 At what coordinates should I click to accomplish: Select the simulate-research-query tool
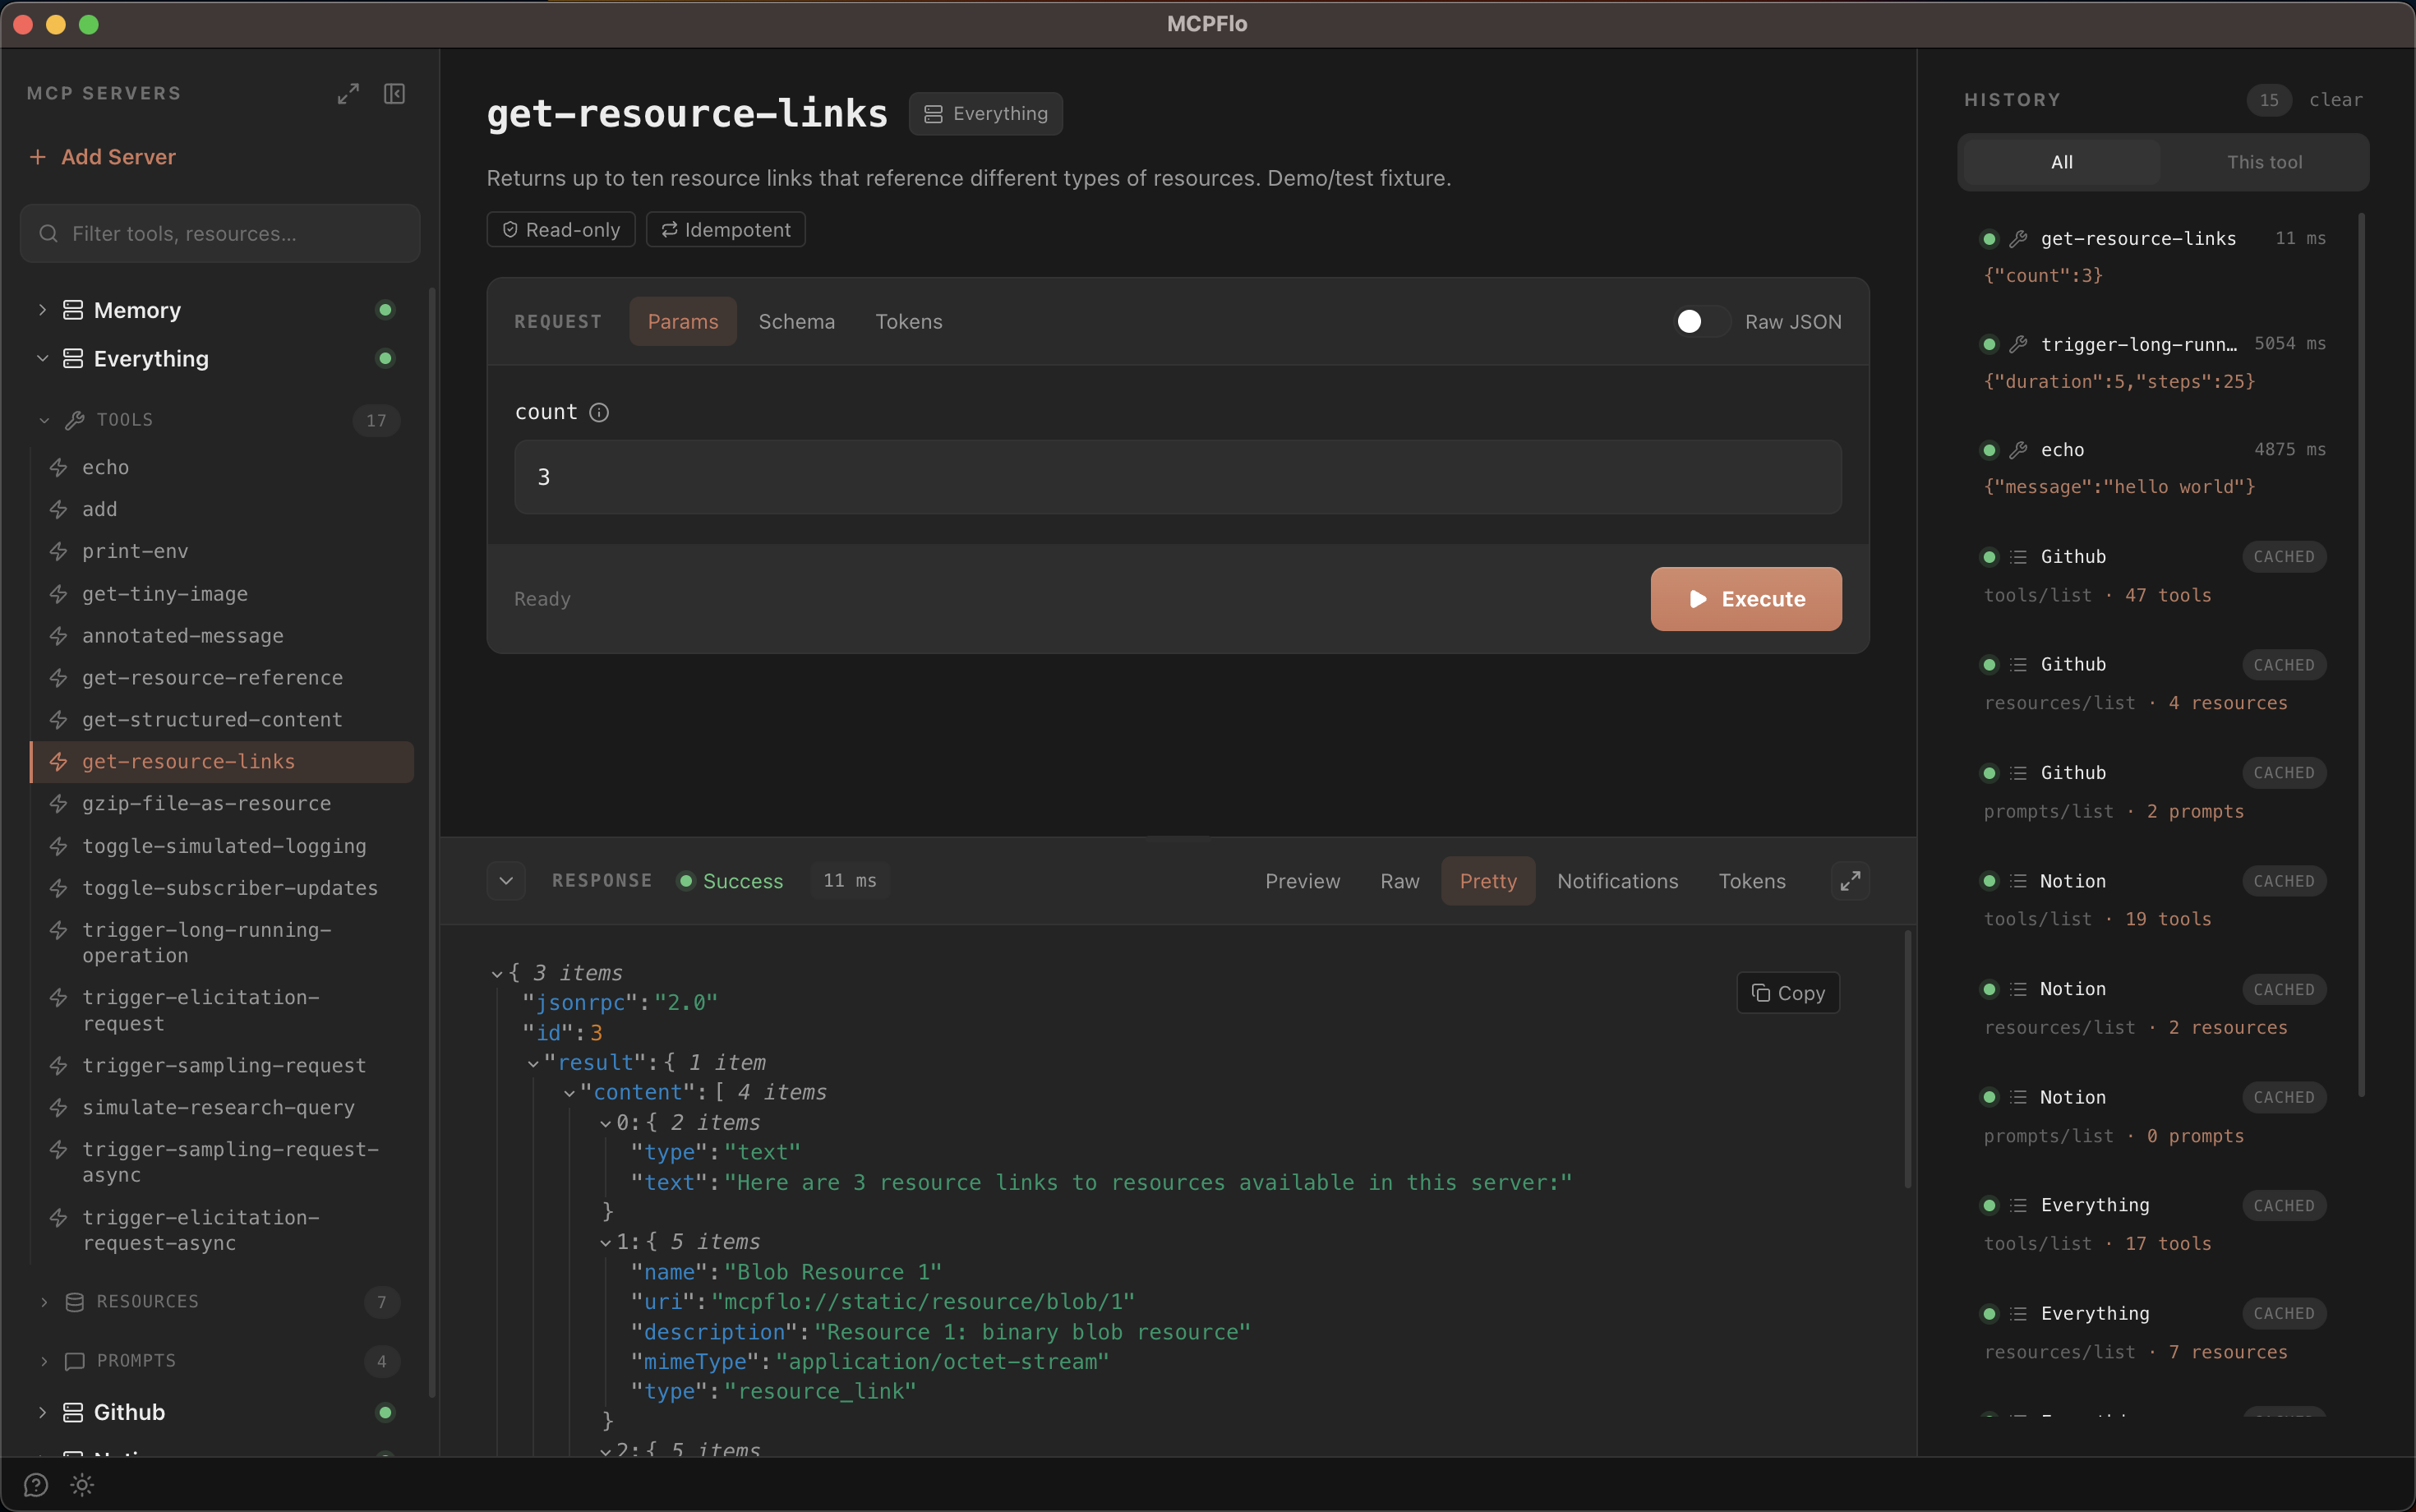[x=222, y=1107]
